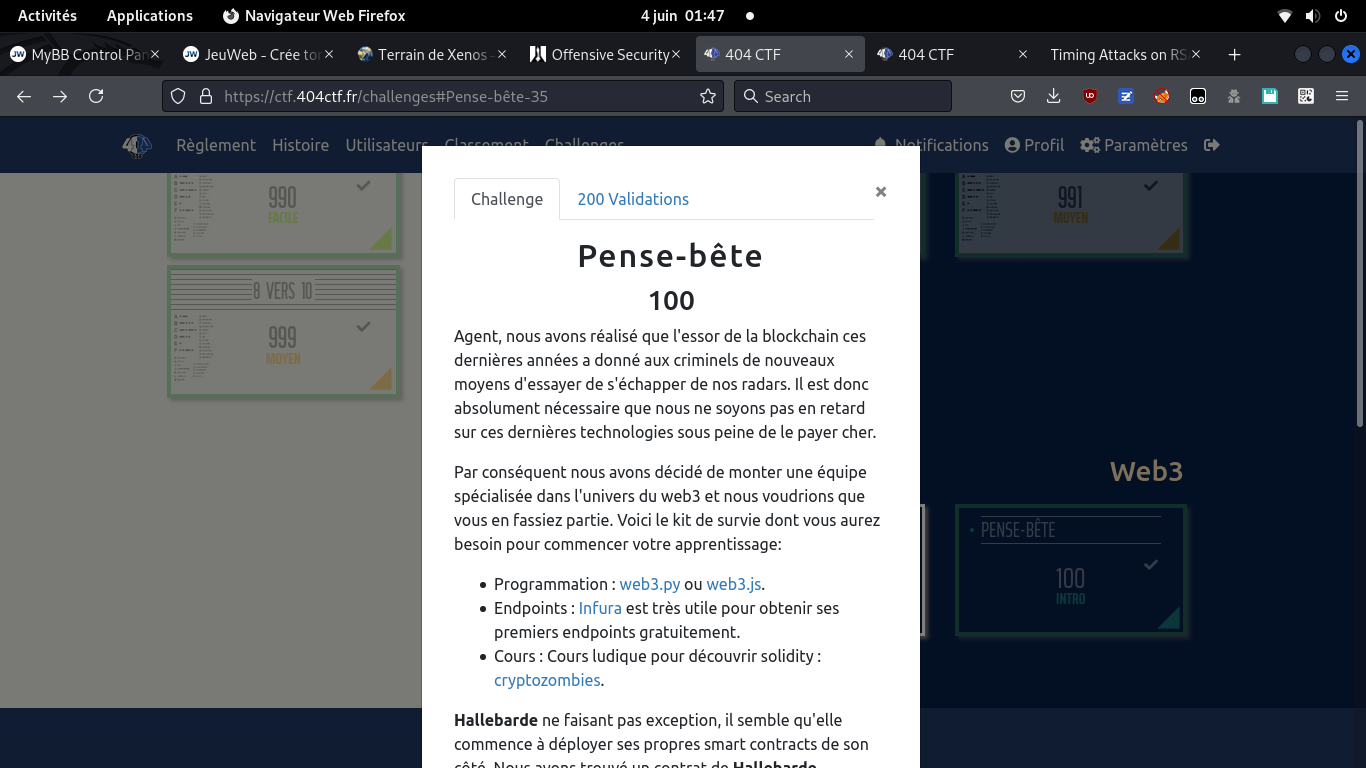Click the URL address bar
Image resolution: width=1366 pixels, height=768 pixels.
(x=445, y=96)
